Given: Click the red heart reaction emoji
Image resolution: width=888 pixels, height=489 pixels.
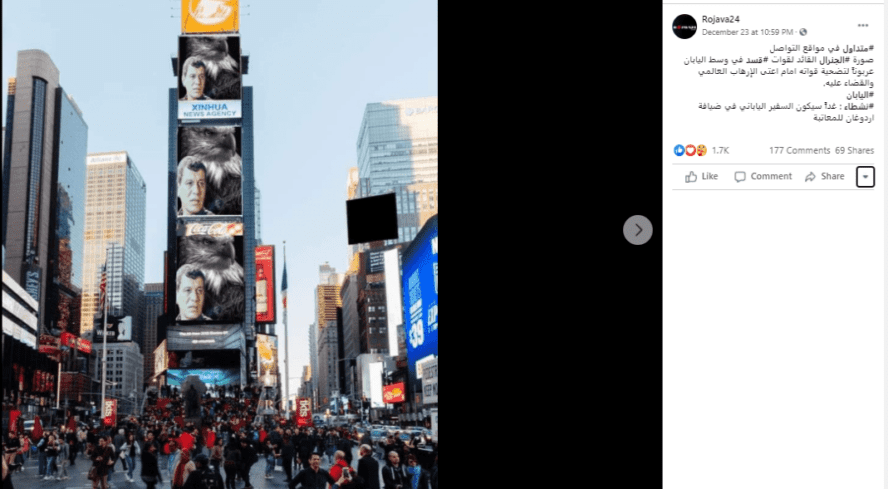Looking at the screenshot, I should [690, 150].
